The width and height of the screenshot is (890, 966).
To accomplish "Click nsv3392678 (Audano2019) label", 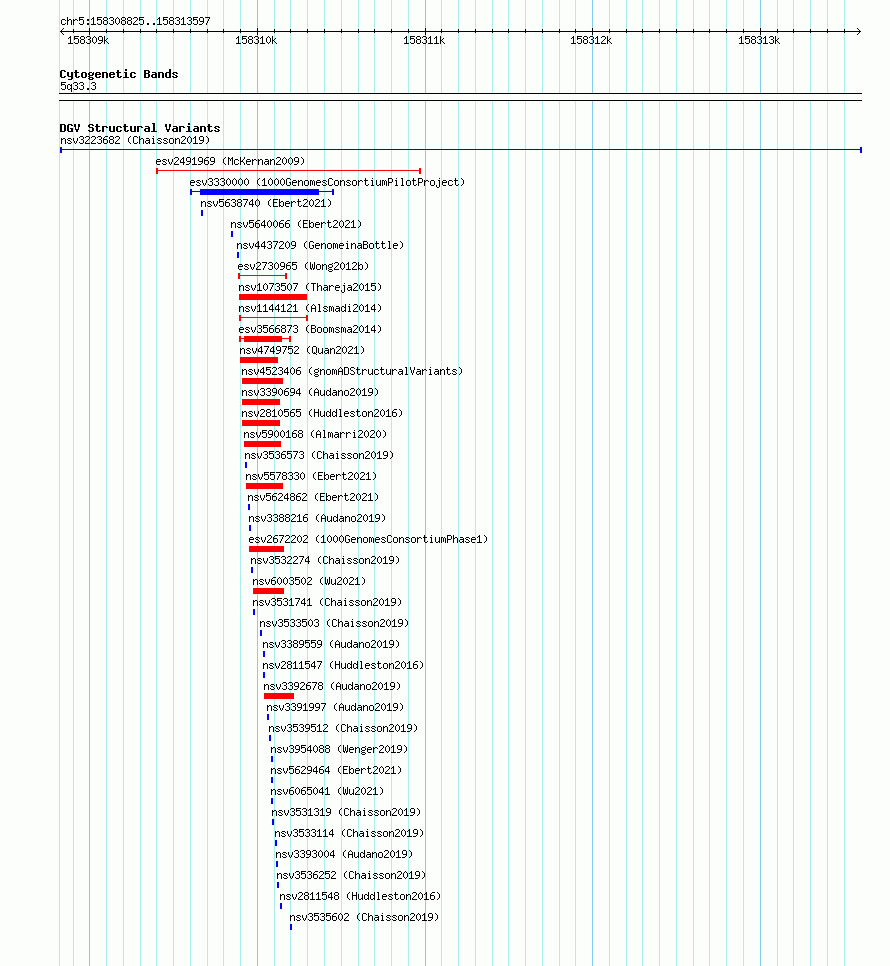I will coord(333,685).
